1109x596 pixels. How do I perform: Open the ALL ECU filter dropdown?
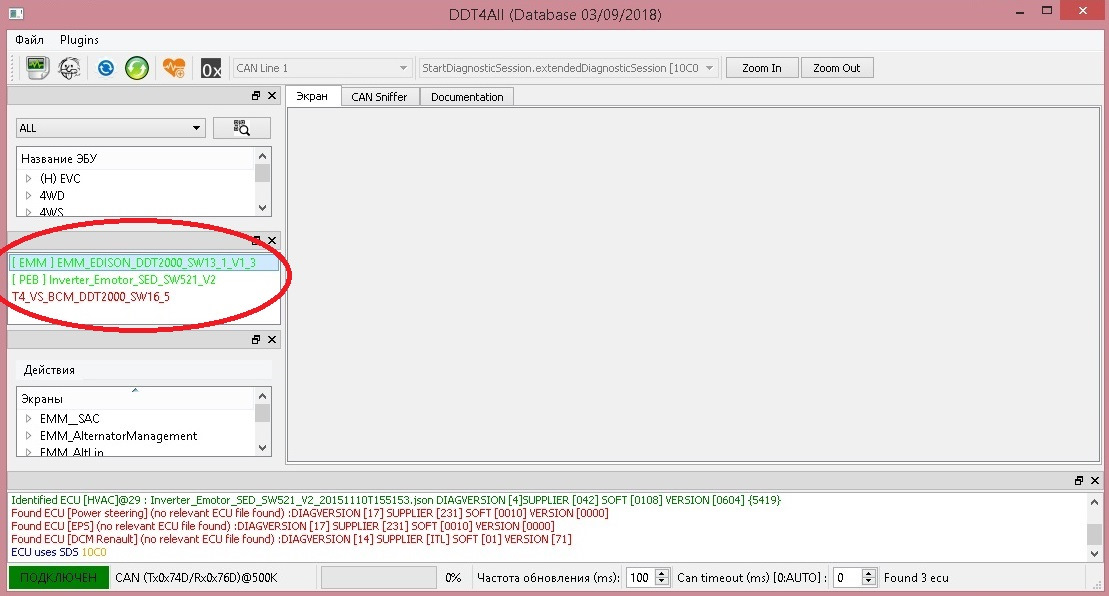(110, 128)
